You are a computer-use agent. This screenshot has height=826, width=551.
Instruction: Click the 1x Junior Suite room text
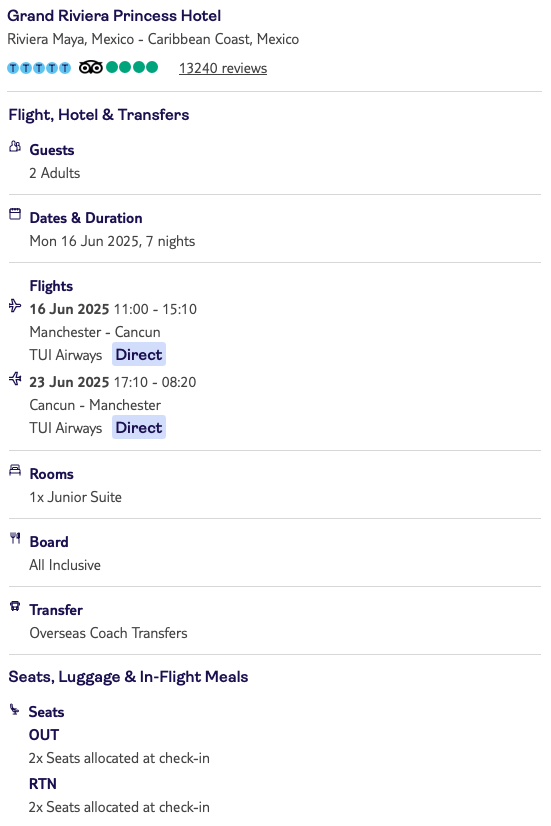pos(75,497)
